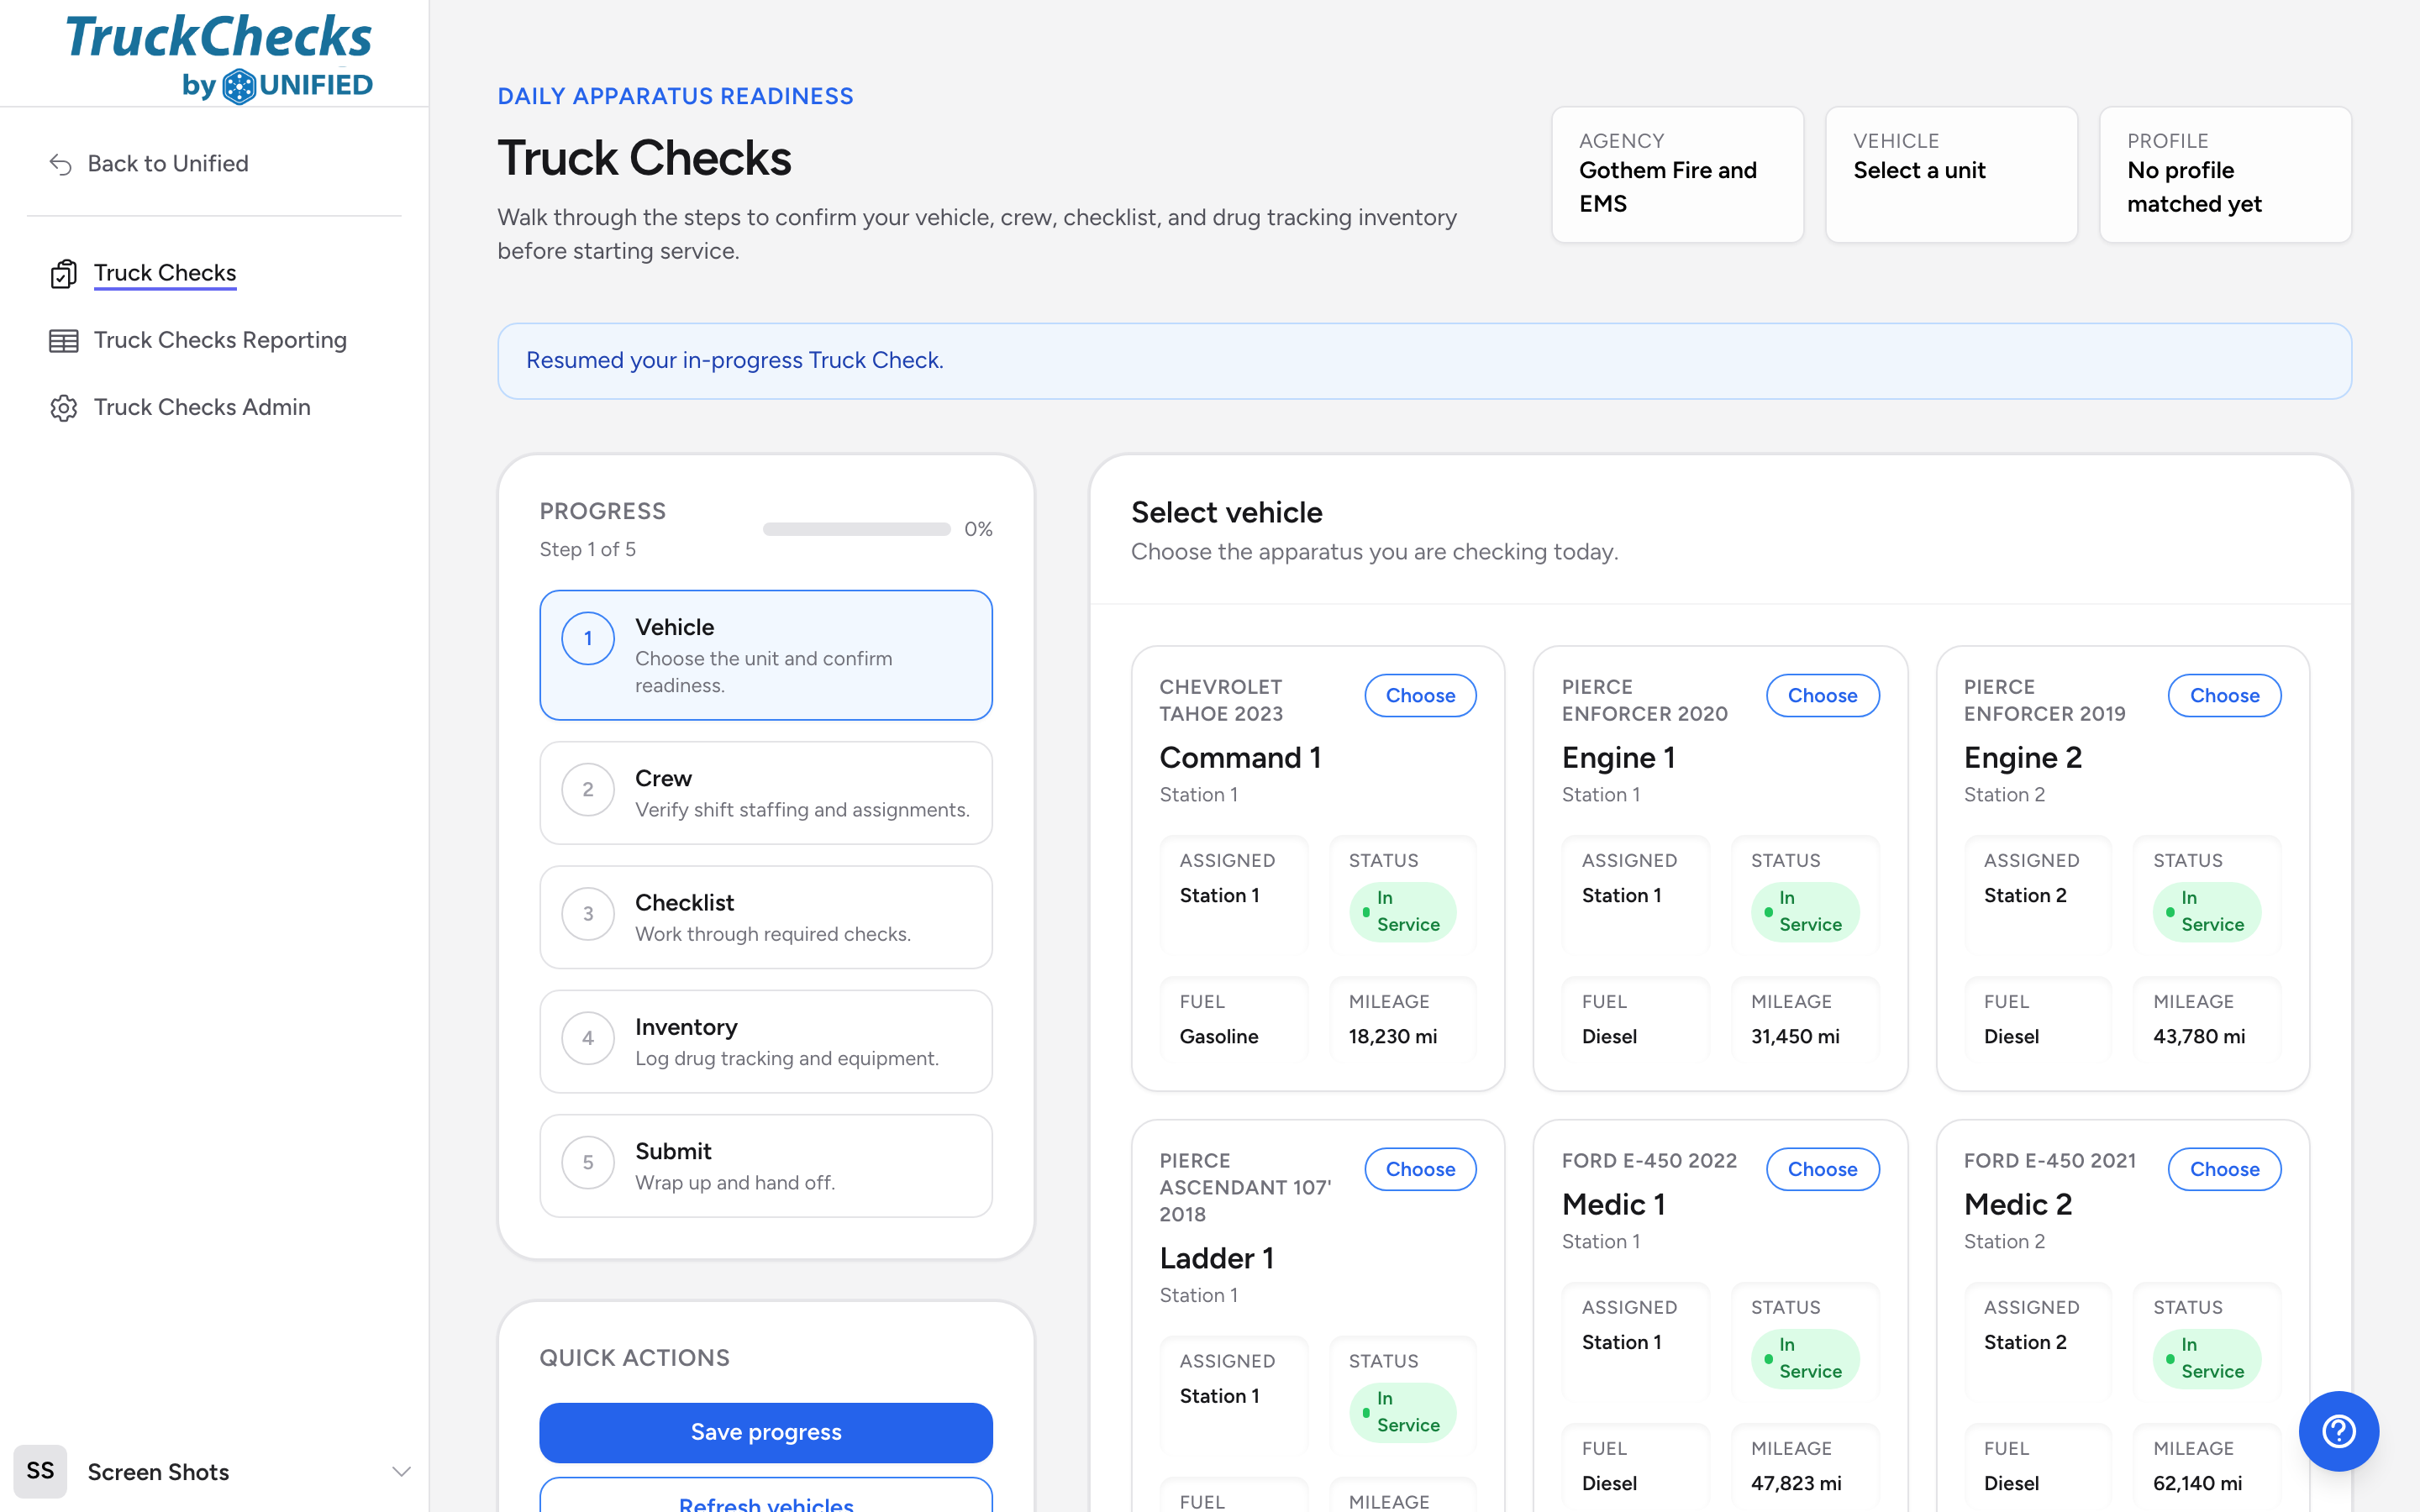Click the Medic 1 vehicle title
Image resolution: width=2420 pixels, height=1512 pixels.
[x=1613, y=1205]
